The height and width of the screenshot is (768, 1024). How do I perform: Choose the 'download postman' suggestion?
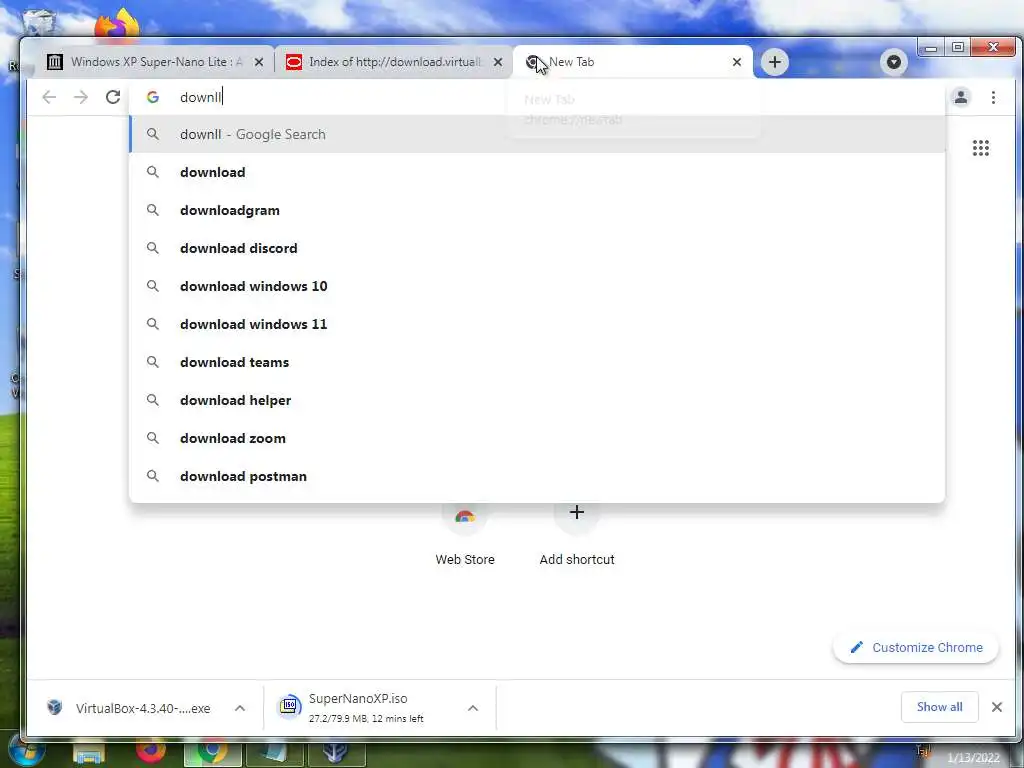(537, 476)
